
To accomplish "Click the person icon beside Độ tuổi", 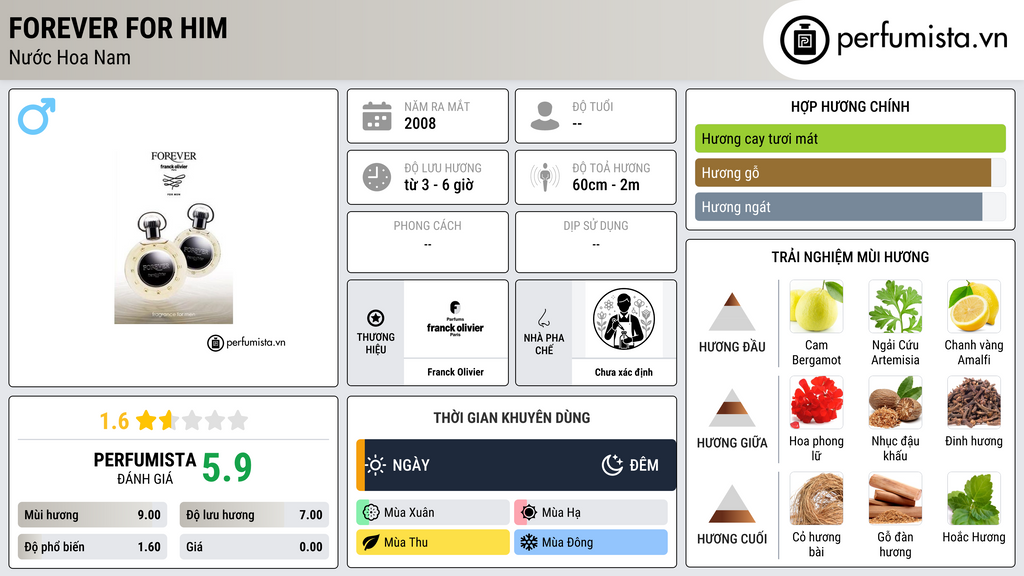I will 545,116.
